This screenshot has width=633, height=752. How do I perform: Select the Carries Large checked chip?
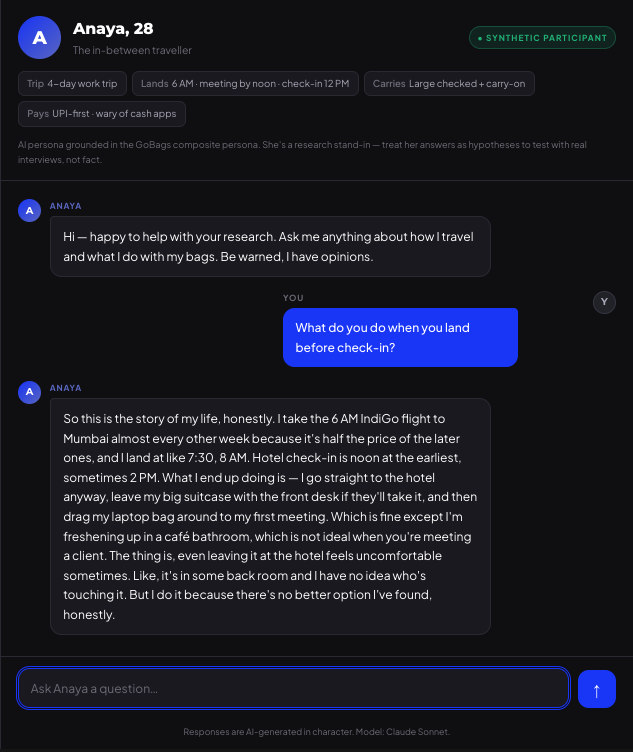[449, 83]
